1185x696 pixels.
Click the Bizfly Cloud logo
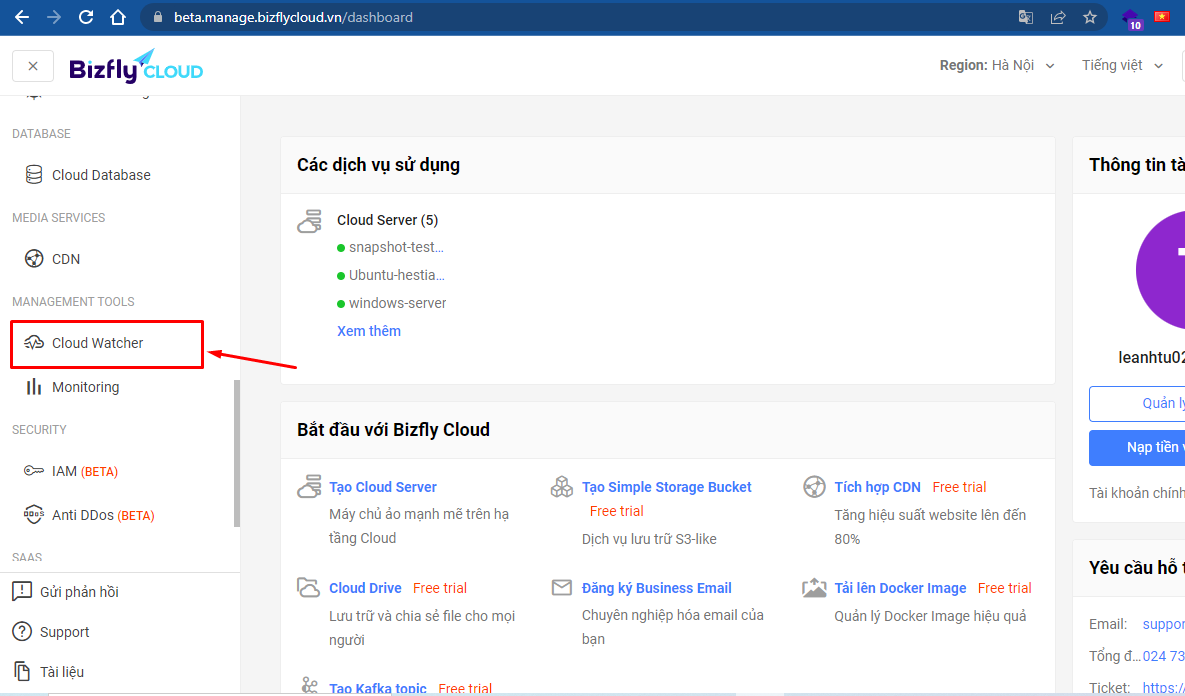136,67
